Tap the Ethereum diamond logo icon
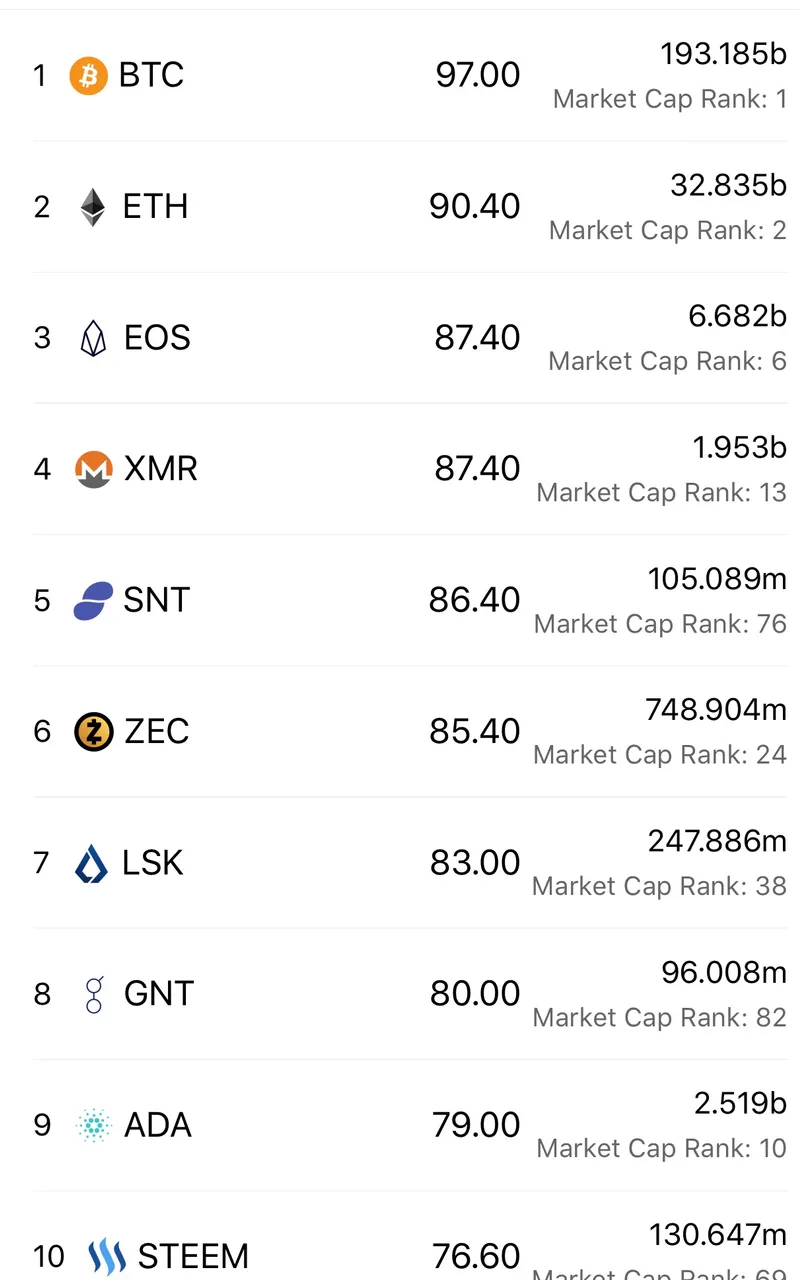Viewport: 799px width, 1280px height. click(93, 207)
